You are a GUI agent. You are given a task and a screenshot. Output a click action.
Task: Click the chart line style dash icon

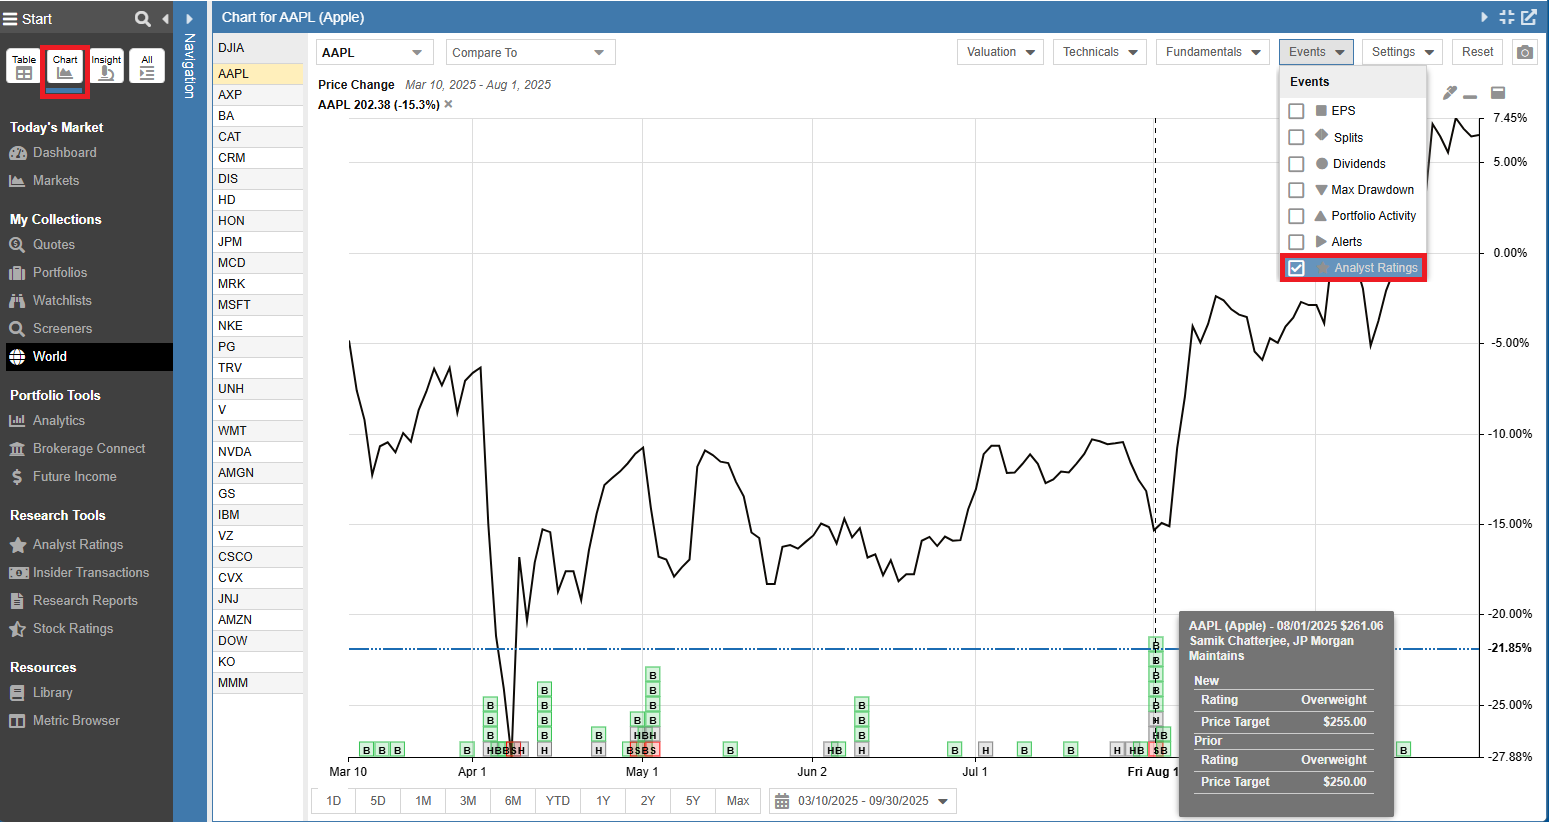point(1470,97)
